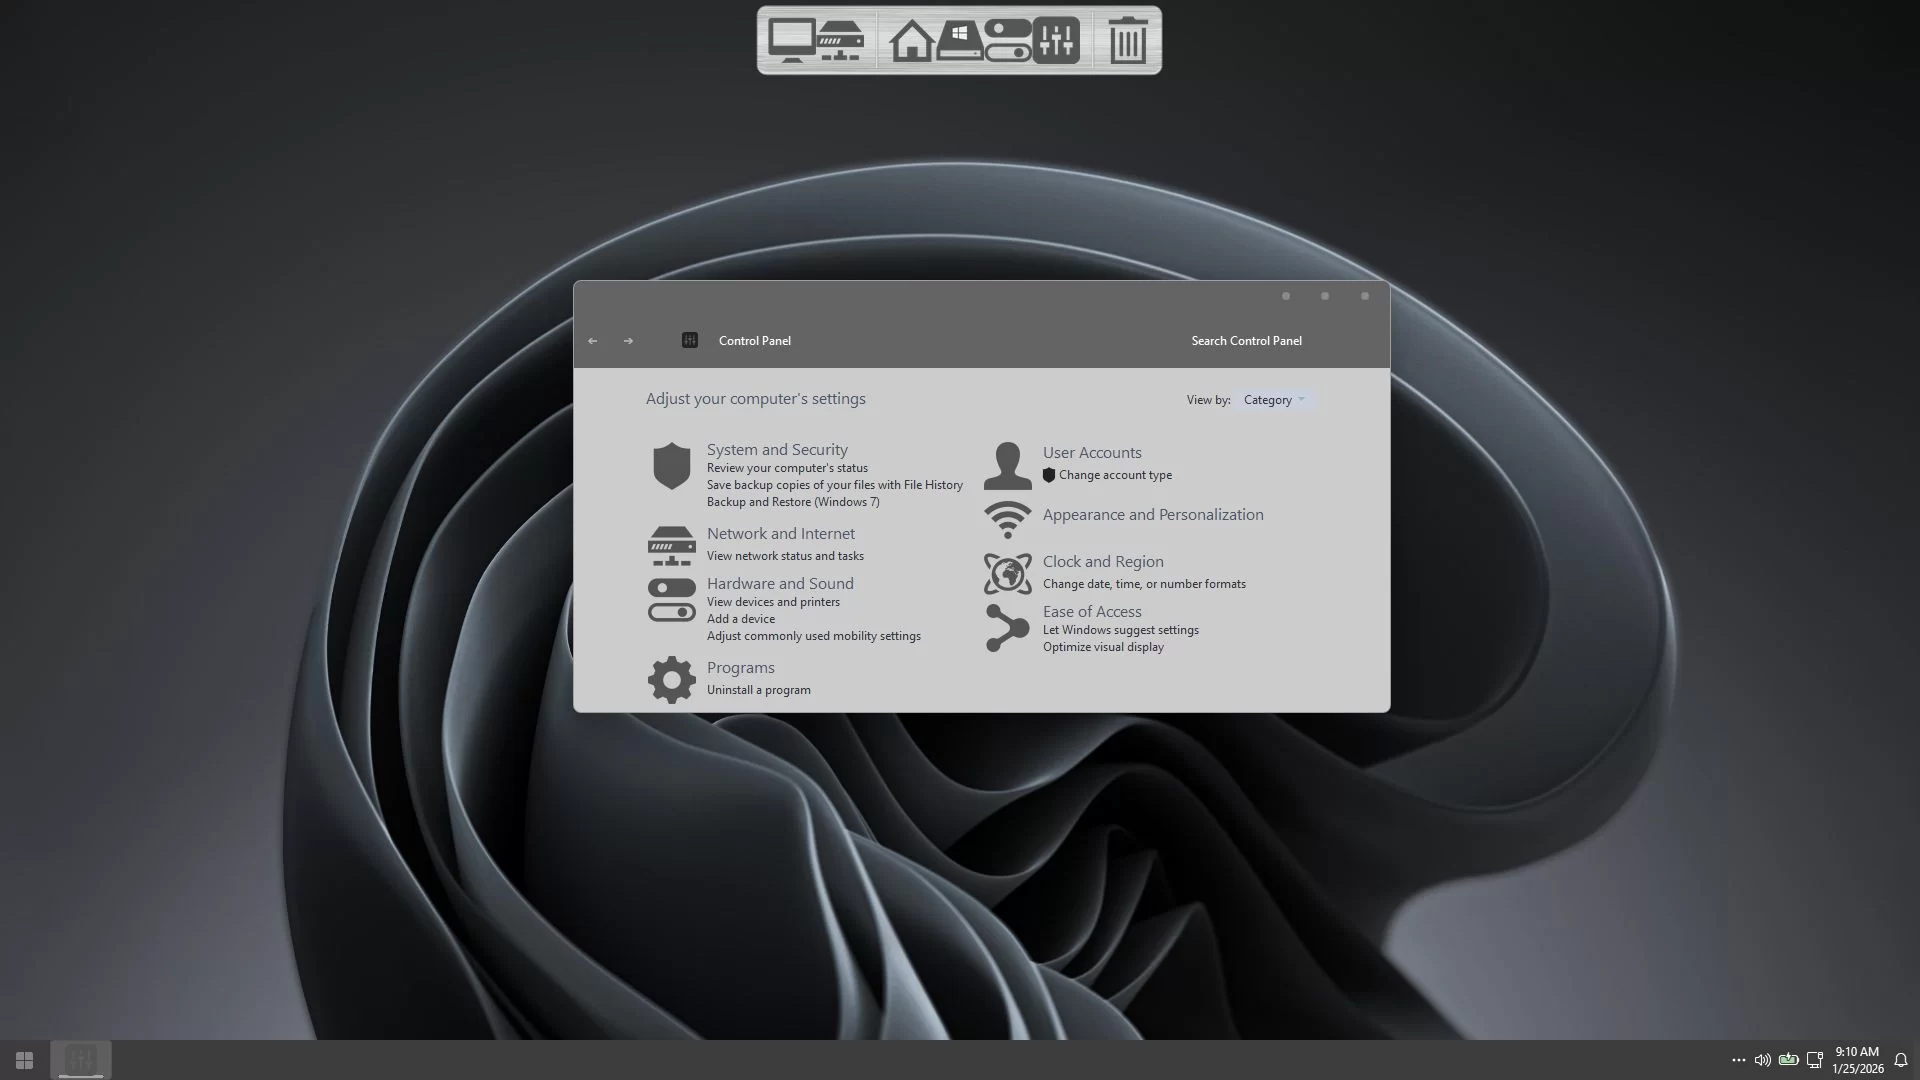Screen dimensions: 1920x1080
Task: Click the Hardware and Sound switches icon
Action: [671, 600]
